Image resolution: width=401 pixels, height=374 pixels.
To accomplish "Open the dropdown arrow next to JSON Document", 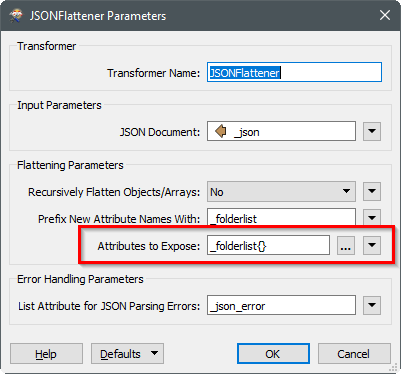I will click(x=372, y=131).
